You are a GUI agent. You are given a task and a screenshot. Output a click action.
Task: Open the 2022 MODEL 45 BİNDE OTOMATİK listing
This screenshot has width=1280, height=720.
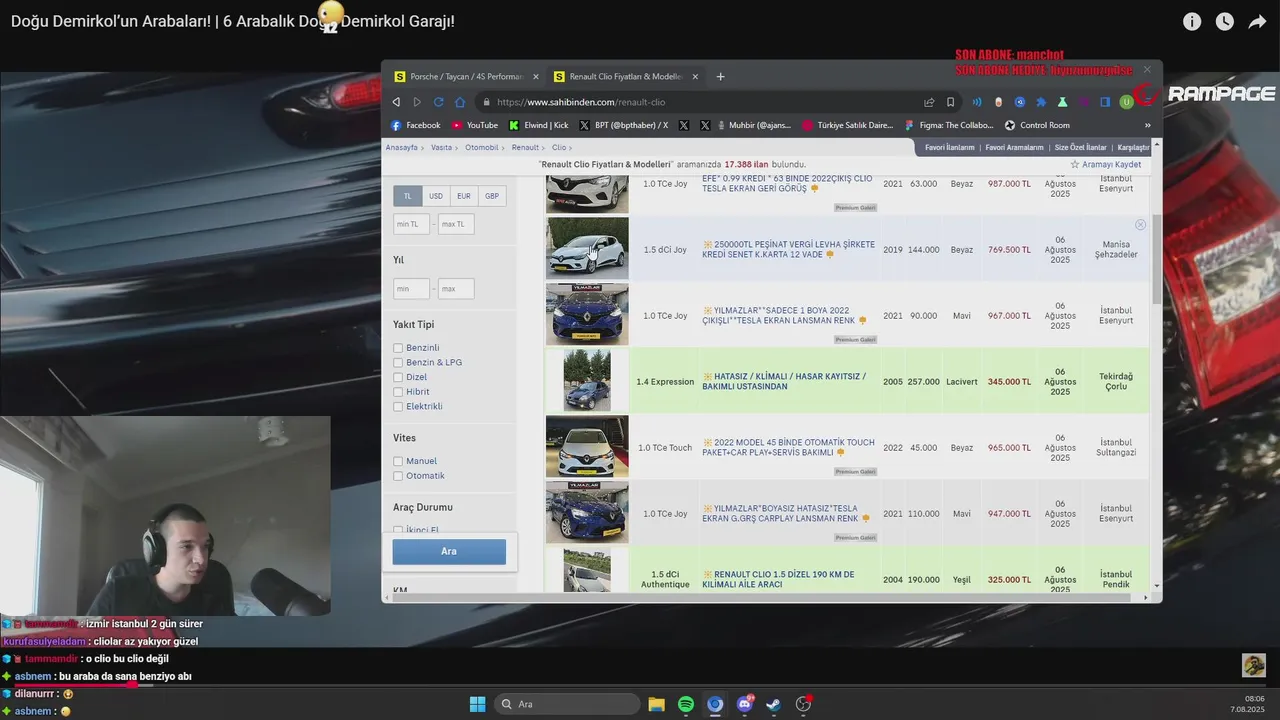click(788, 447)
